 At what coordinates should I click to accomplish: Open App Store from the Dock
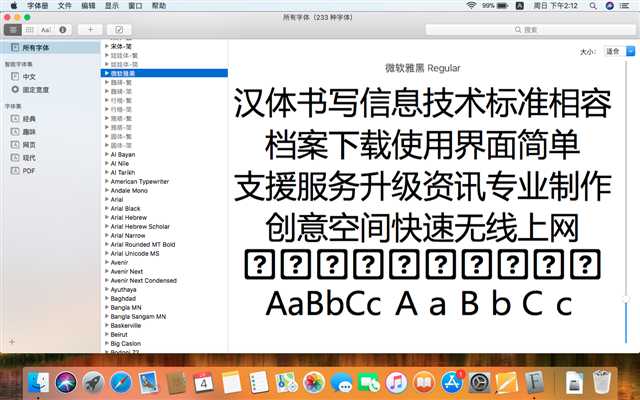451,383
